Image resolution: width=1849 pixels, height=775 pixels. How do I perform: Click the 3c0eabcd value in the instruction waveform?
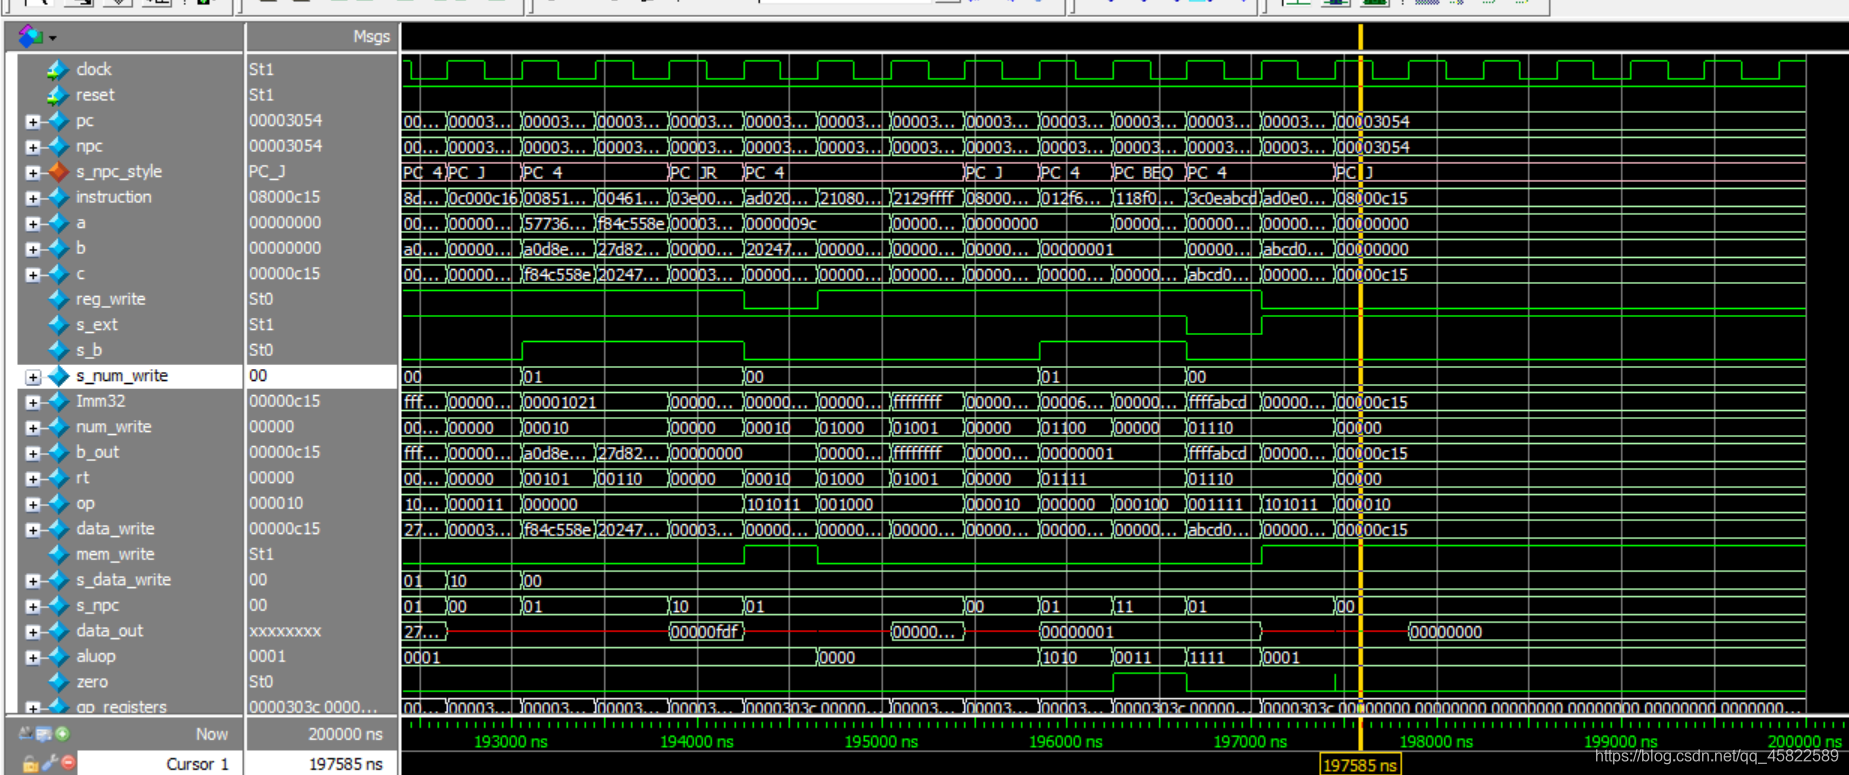(1224, 198)
